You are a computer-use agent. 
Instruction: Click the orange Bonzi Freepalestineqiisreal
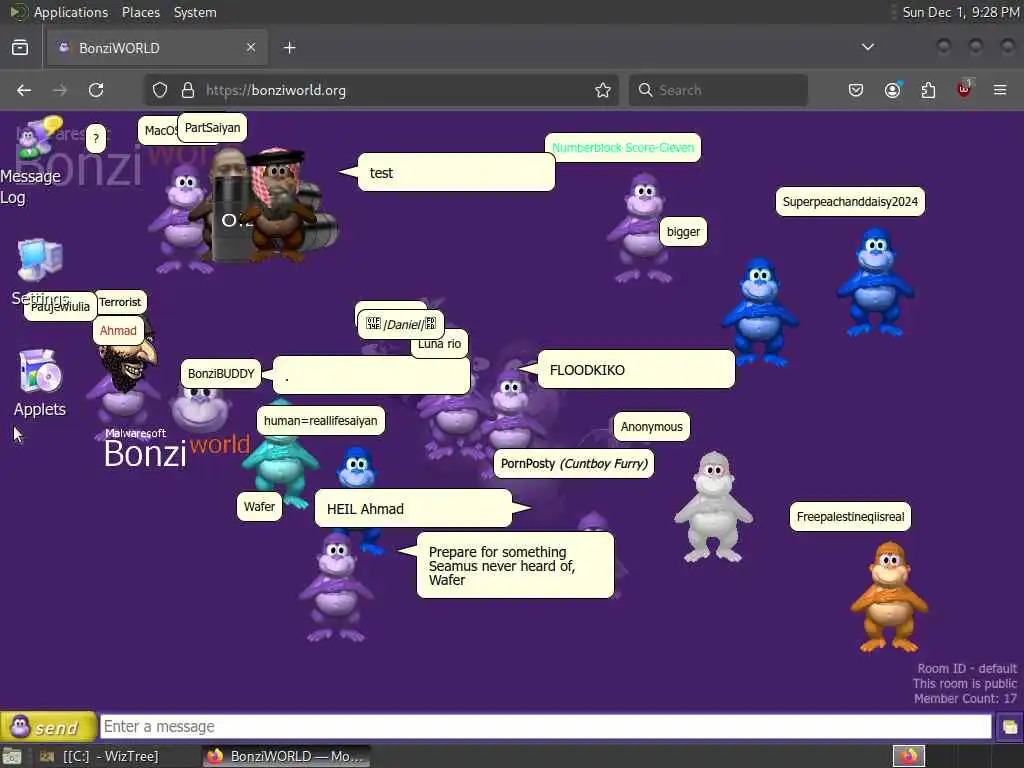(x=889, y=596)
